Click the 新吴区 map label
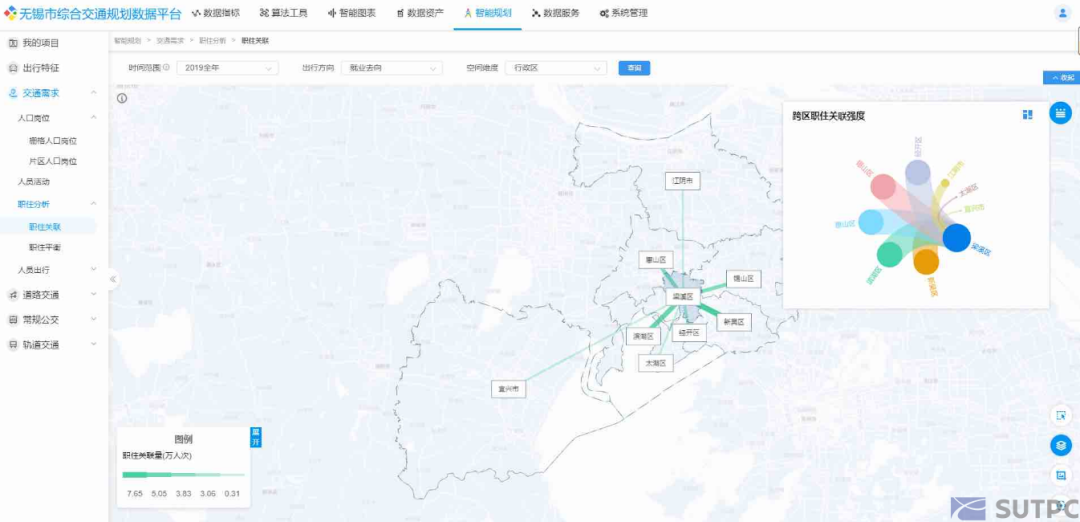Screen dimensions: 1080x522 point(734,322)
